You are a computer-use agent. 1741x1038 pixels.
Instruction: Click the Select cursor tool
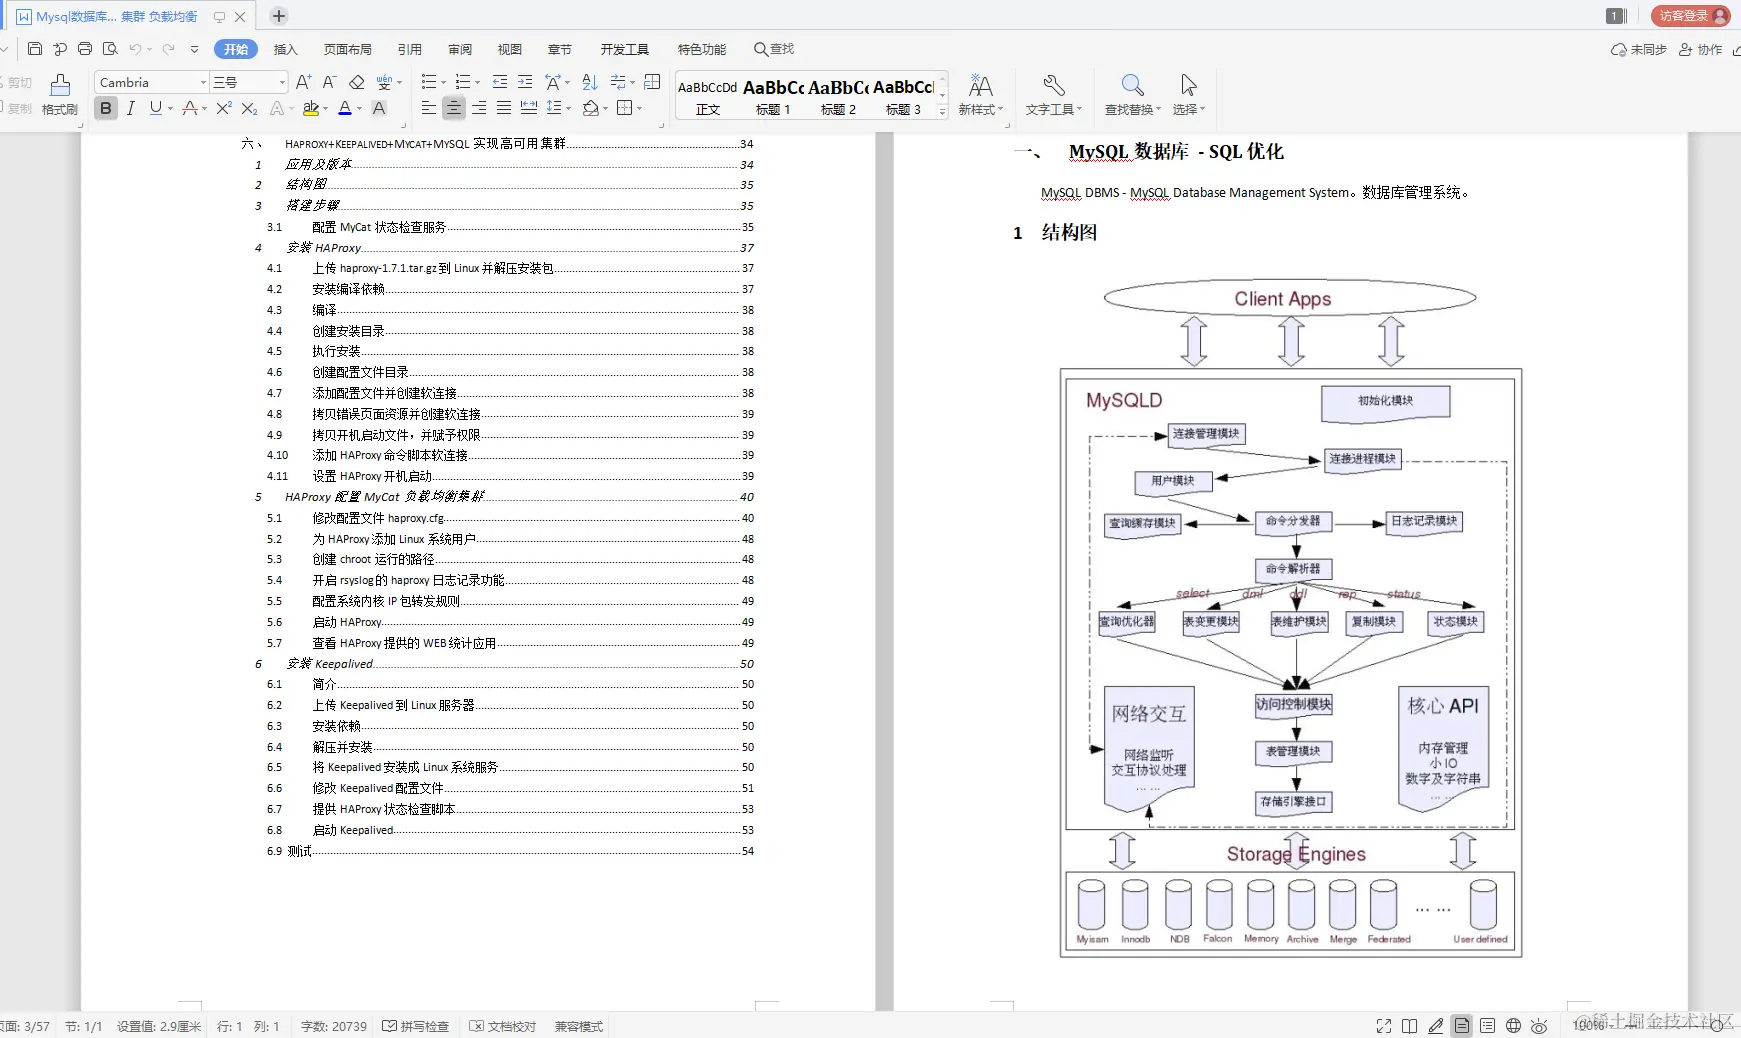pos(1189,95)
